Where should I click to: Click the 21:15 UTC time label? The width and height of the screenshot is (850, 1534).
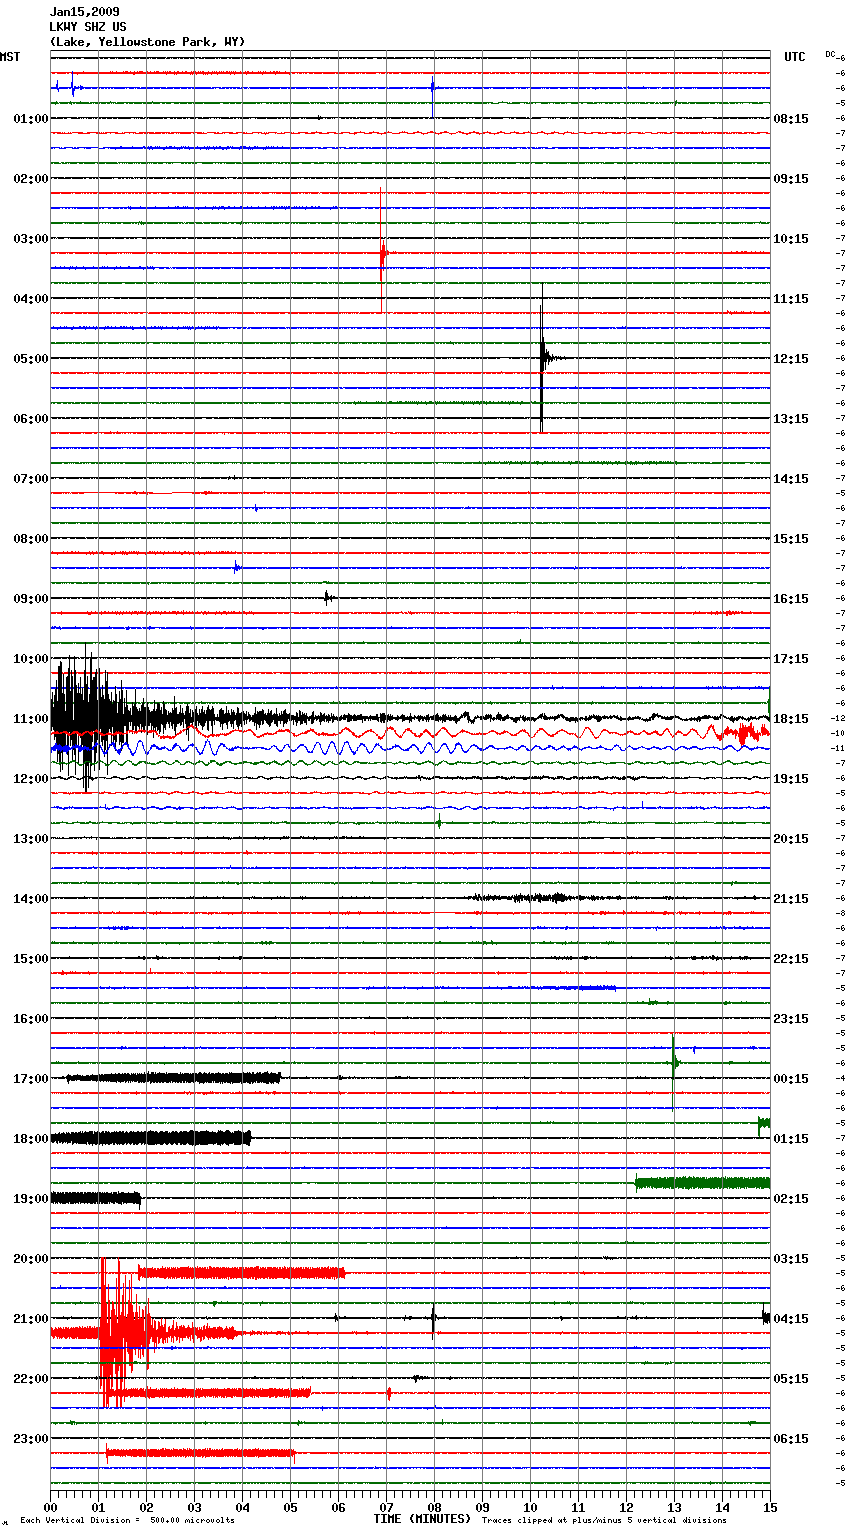point(791,899)
